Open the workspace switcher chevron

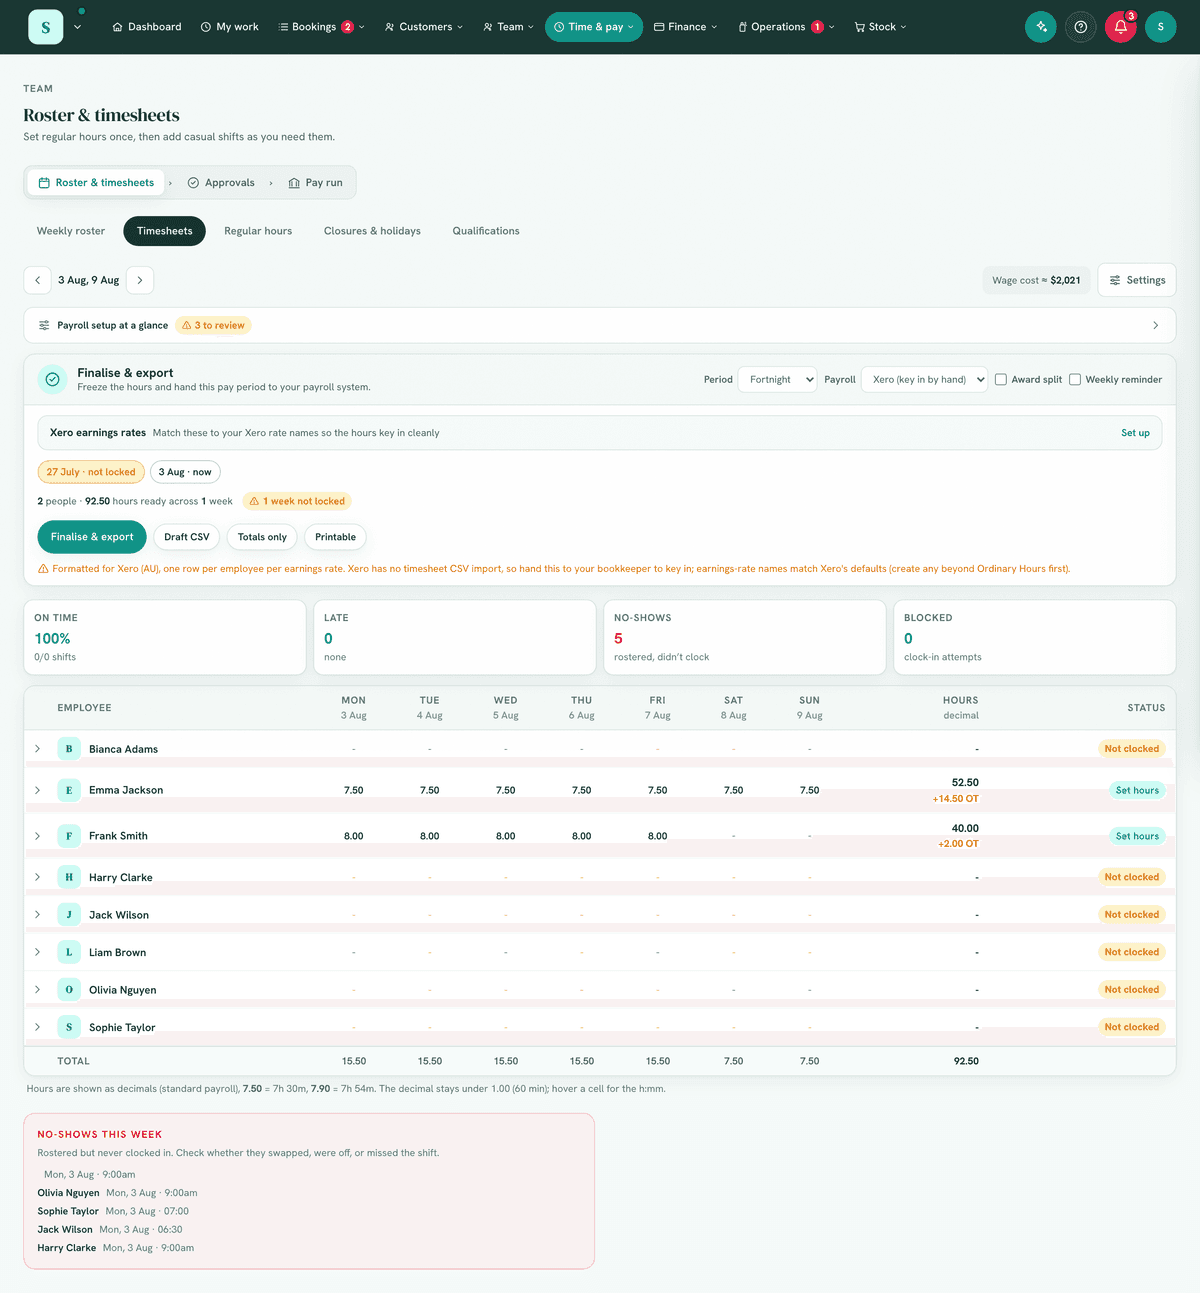tap(77, 27)
